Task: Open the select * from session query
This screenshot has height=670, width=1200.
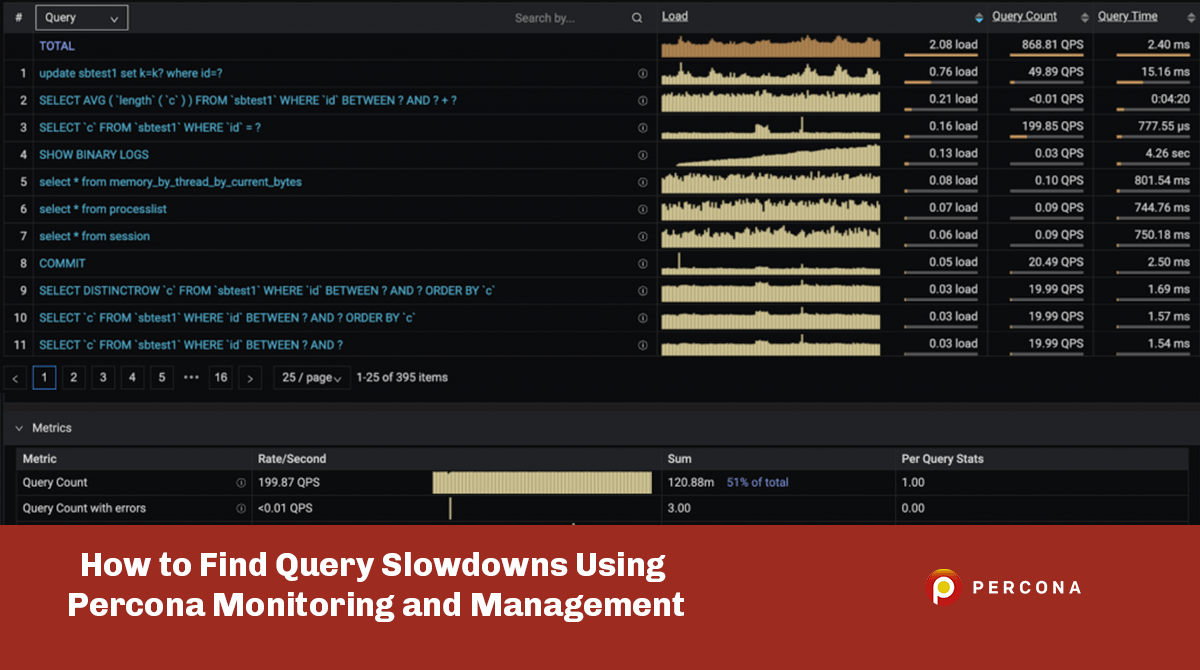Action: (x=94, y=236)
